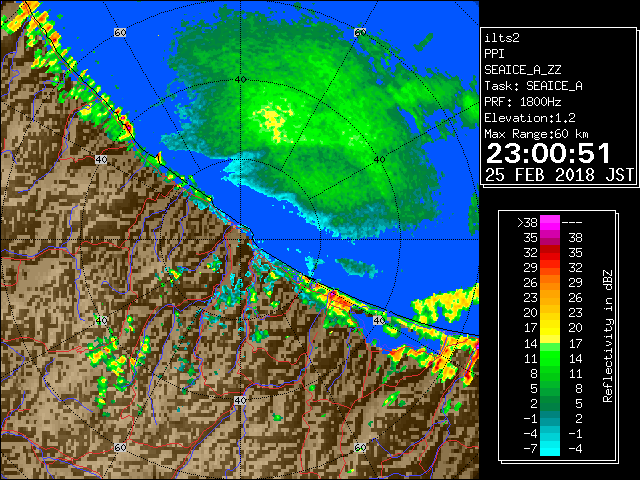The width and height of the screenshot is (640, 480).
Task: Select the Elevation:1.2 text
Action: click(530, 118)
